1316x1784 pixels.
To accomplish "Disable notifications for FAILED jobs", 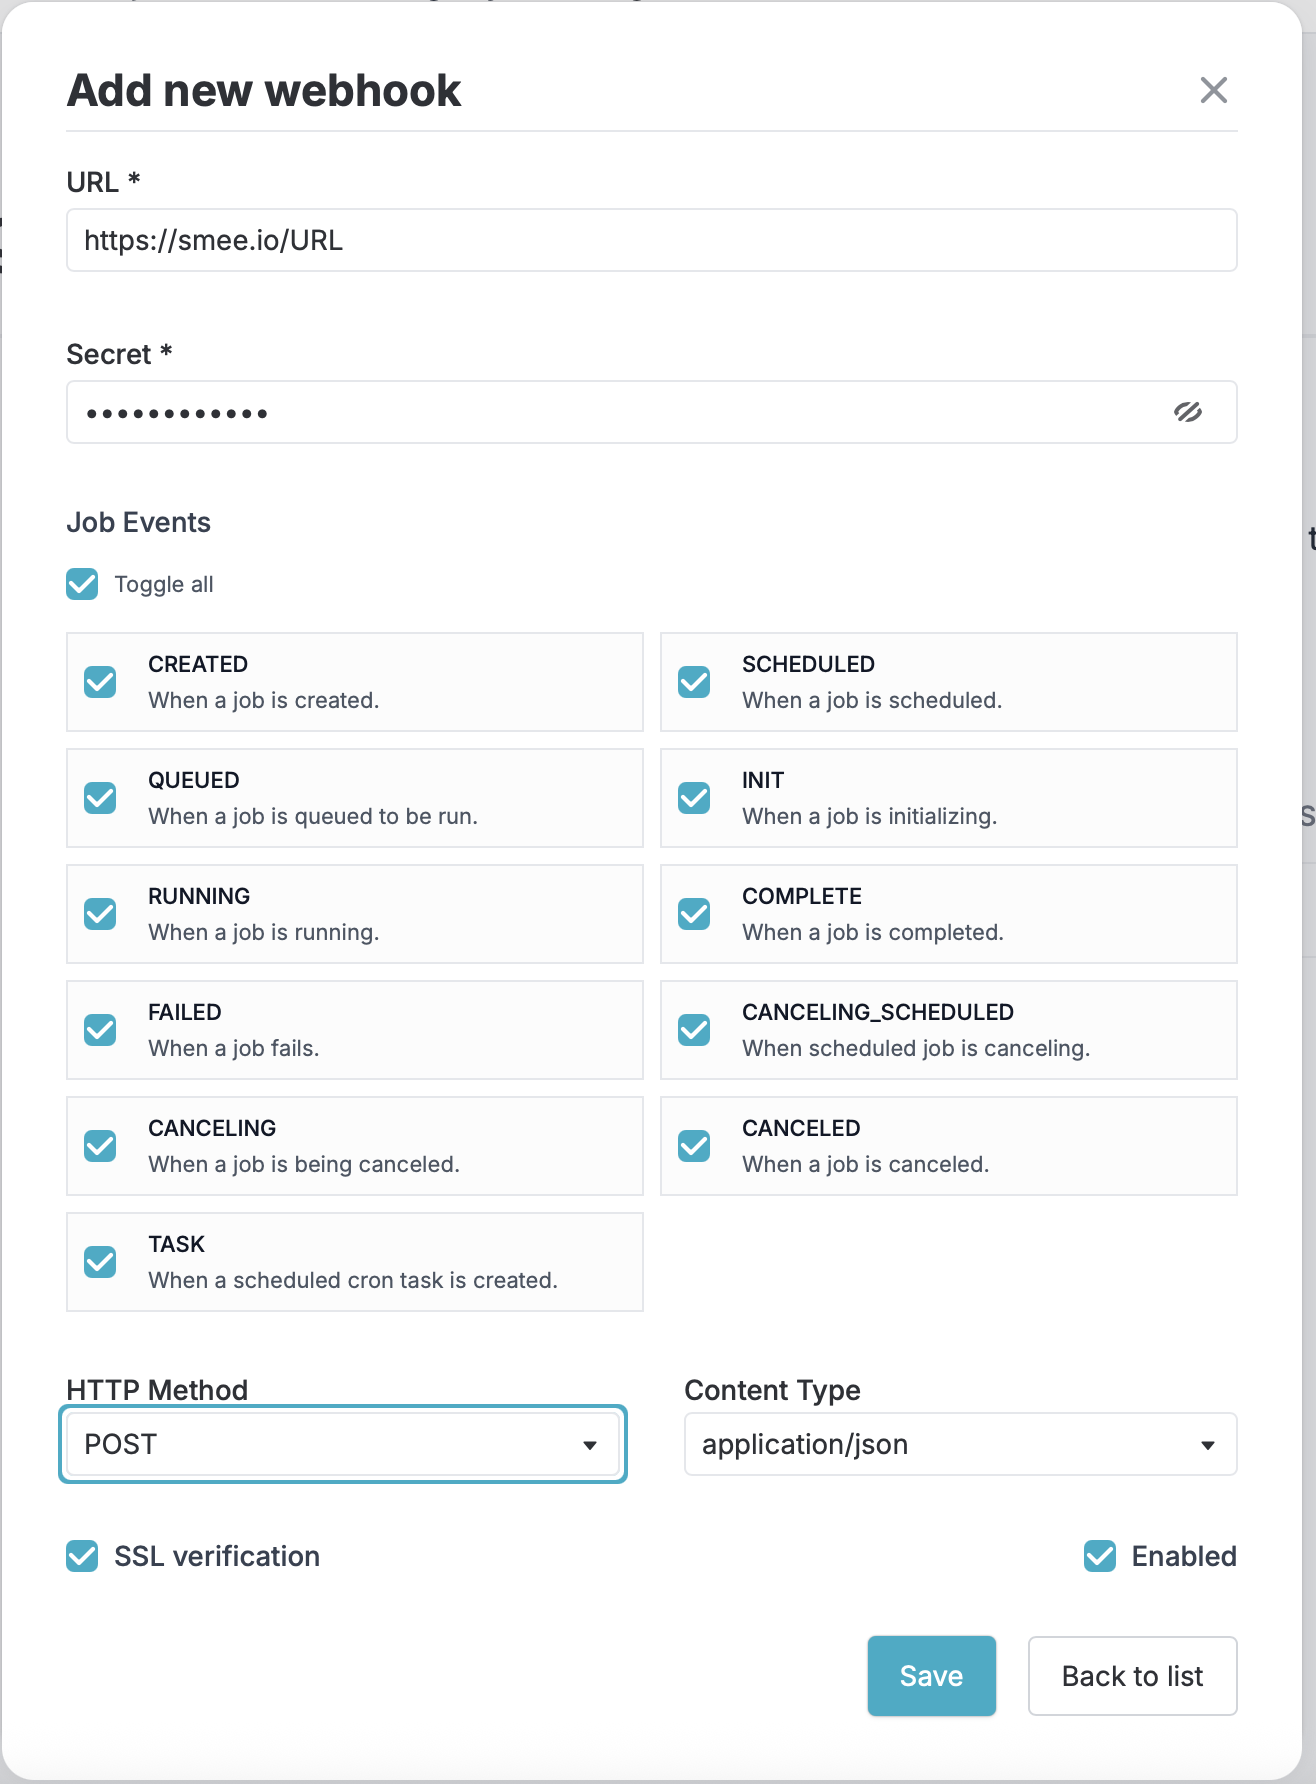I will 100,1030.
